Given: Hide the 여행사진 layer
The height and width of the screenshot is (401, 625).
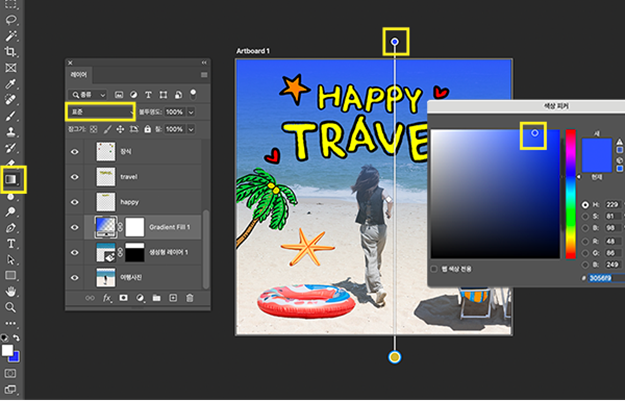Looking at the screenshot, I should pos(75,277).
